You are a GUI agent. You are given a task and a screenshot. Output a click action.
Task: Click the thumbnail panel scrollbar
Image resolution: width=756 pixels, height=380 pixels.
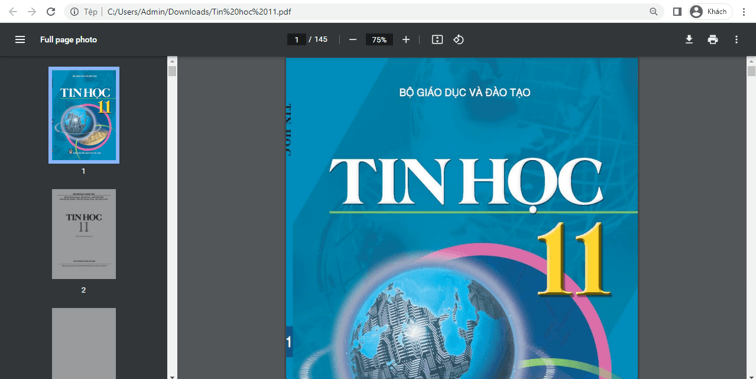[x=172, y=71]
